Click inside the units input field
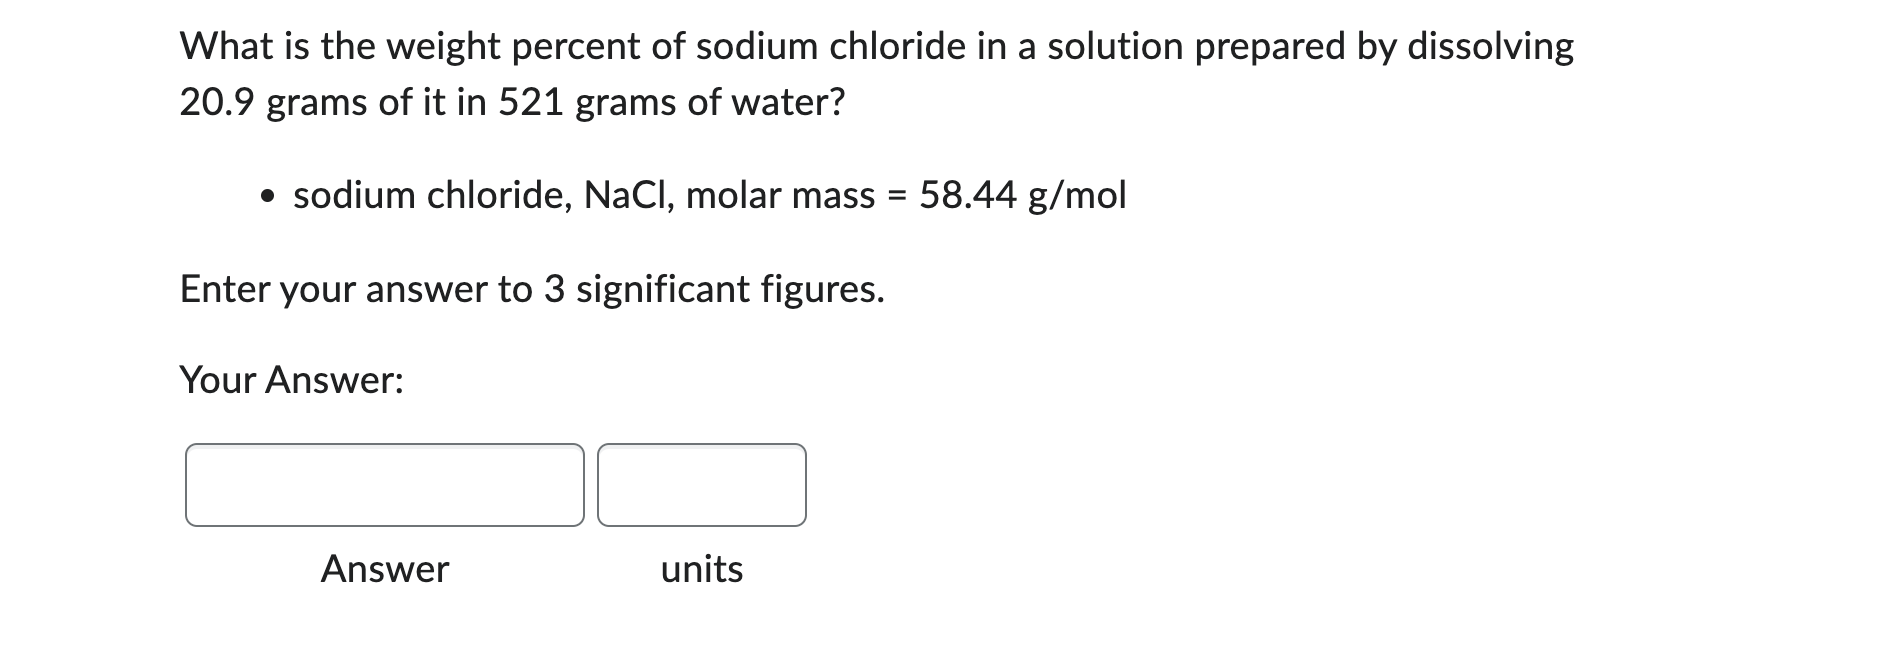The width and height of the screenshot is (1880, 652). click(x=700, y=485)
